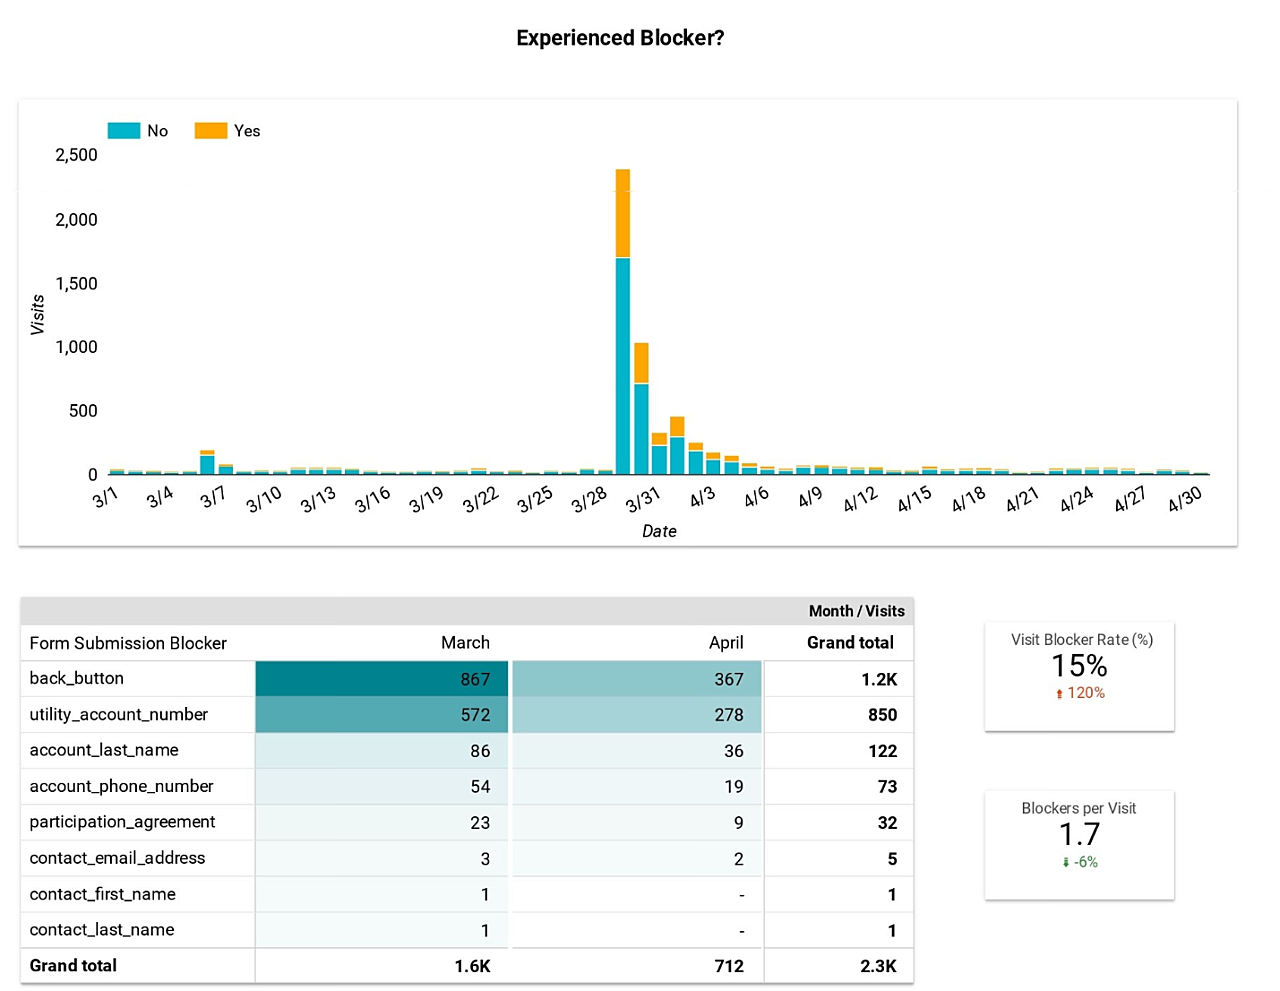Click the red up arrow beside 120%
This screenshot has width=1280, height=991.
pos(1059,694)
